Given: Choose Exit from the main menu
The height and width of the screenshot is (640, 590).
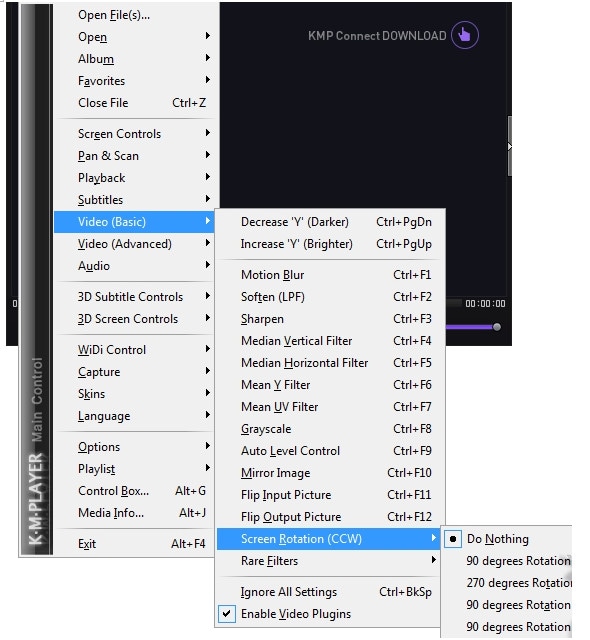Looking at the screenshot, I should [x=134, y=544].
